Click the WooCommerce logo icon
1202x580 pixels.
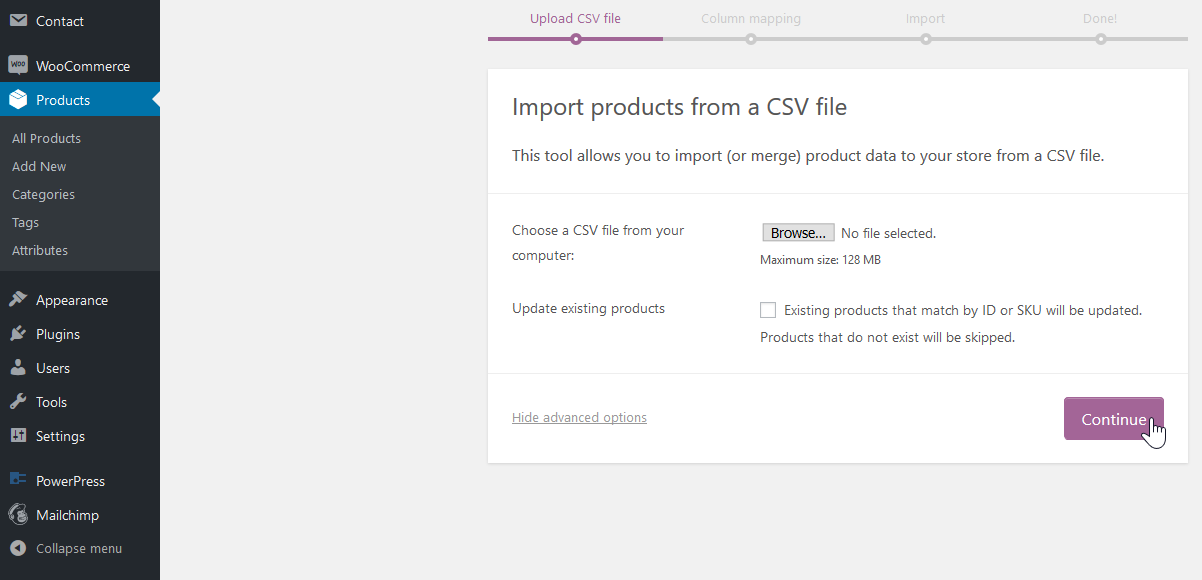pyautogui.click(x=18, y=66)
